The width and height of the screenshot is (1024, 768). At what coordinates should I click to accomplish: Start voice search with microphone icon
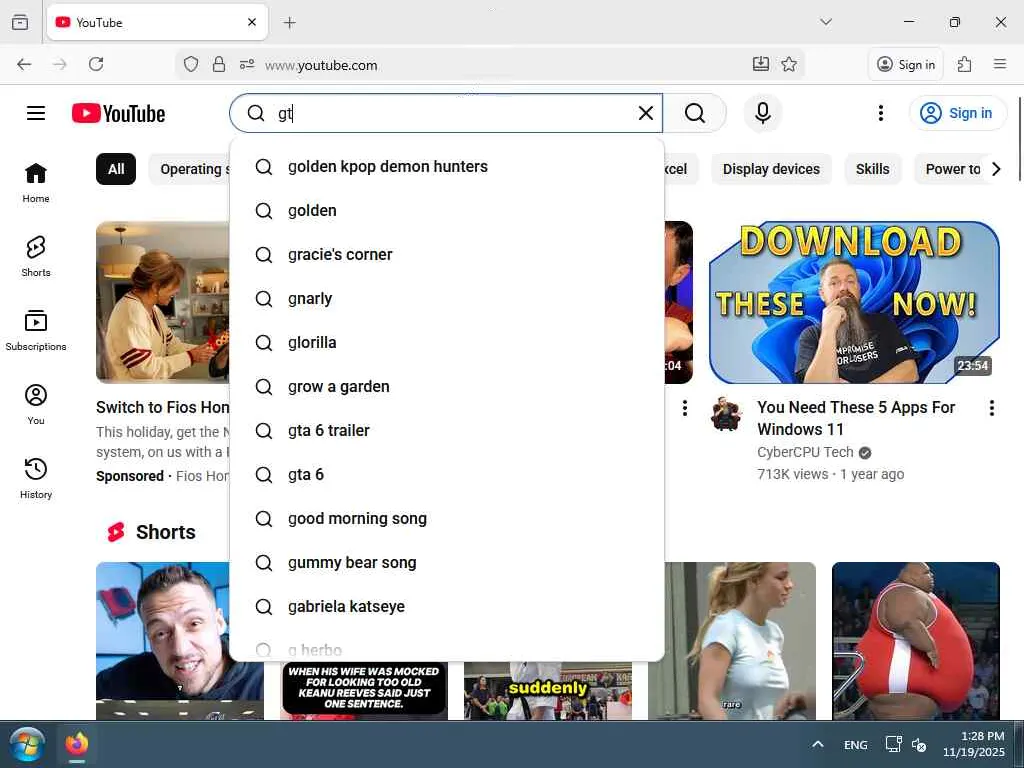(x=762, y=113)
